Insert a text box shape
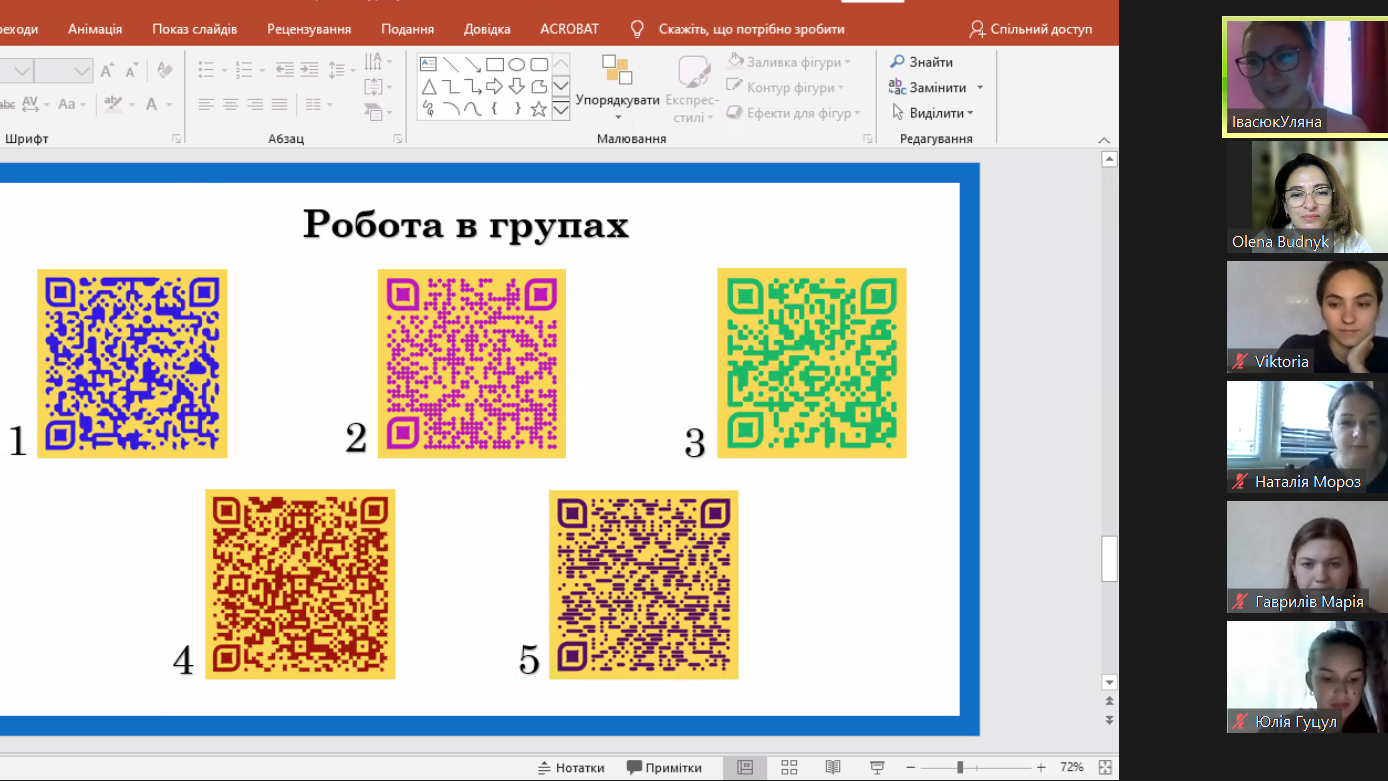Screen dimensions: 1388x781 (428, 65)
